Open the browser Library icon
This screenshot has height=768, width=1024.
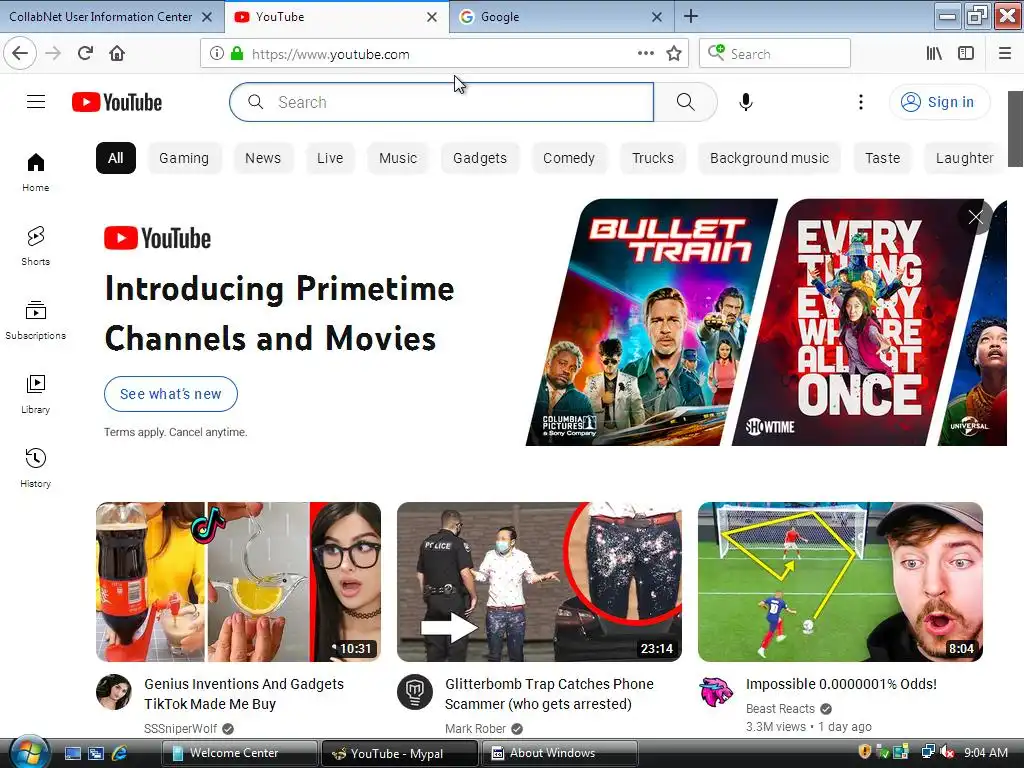[934, 54]
